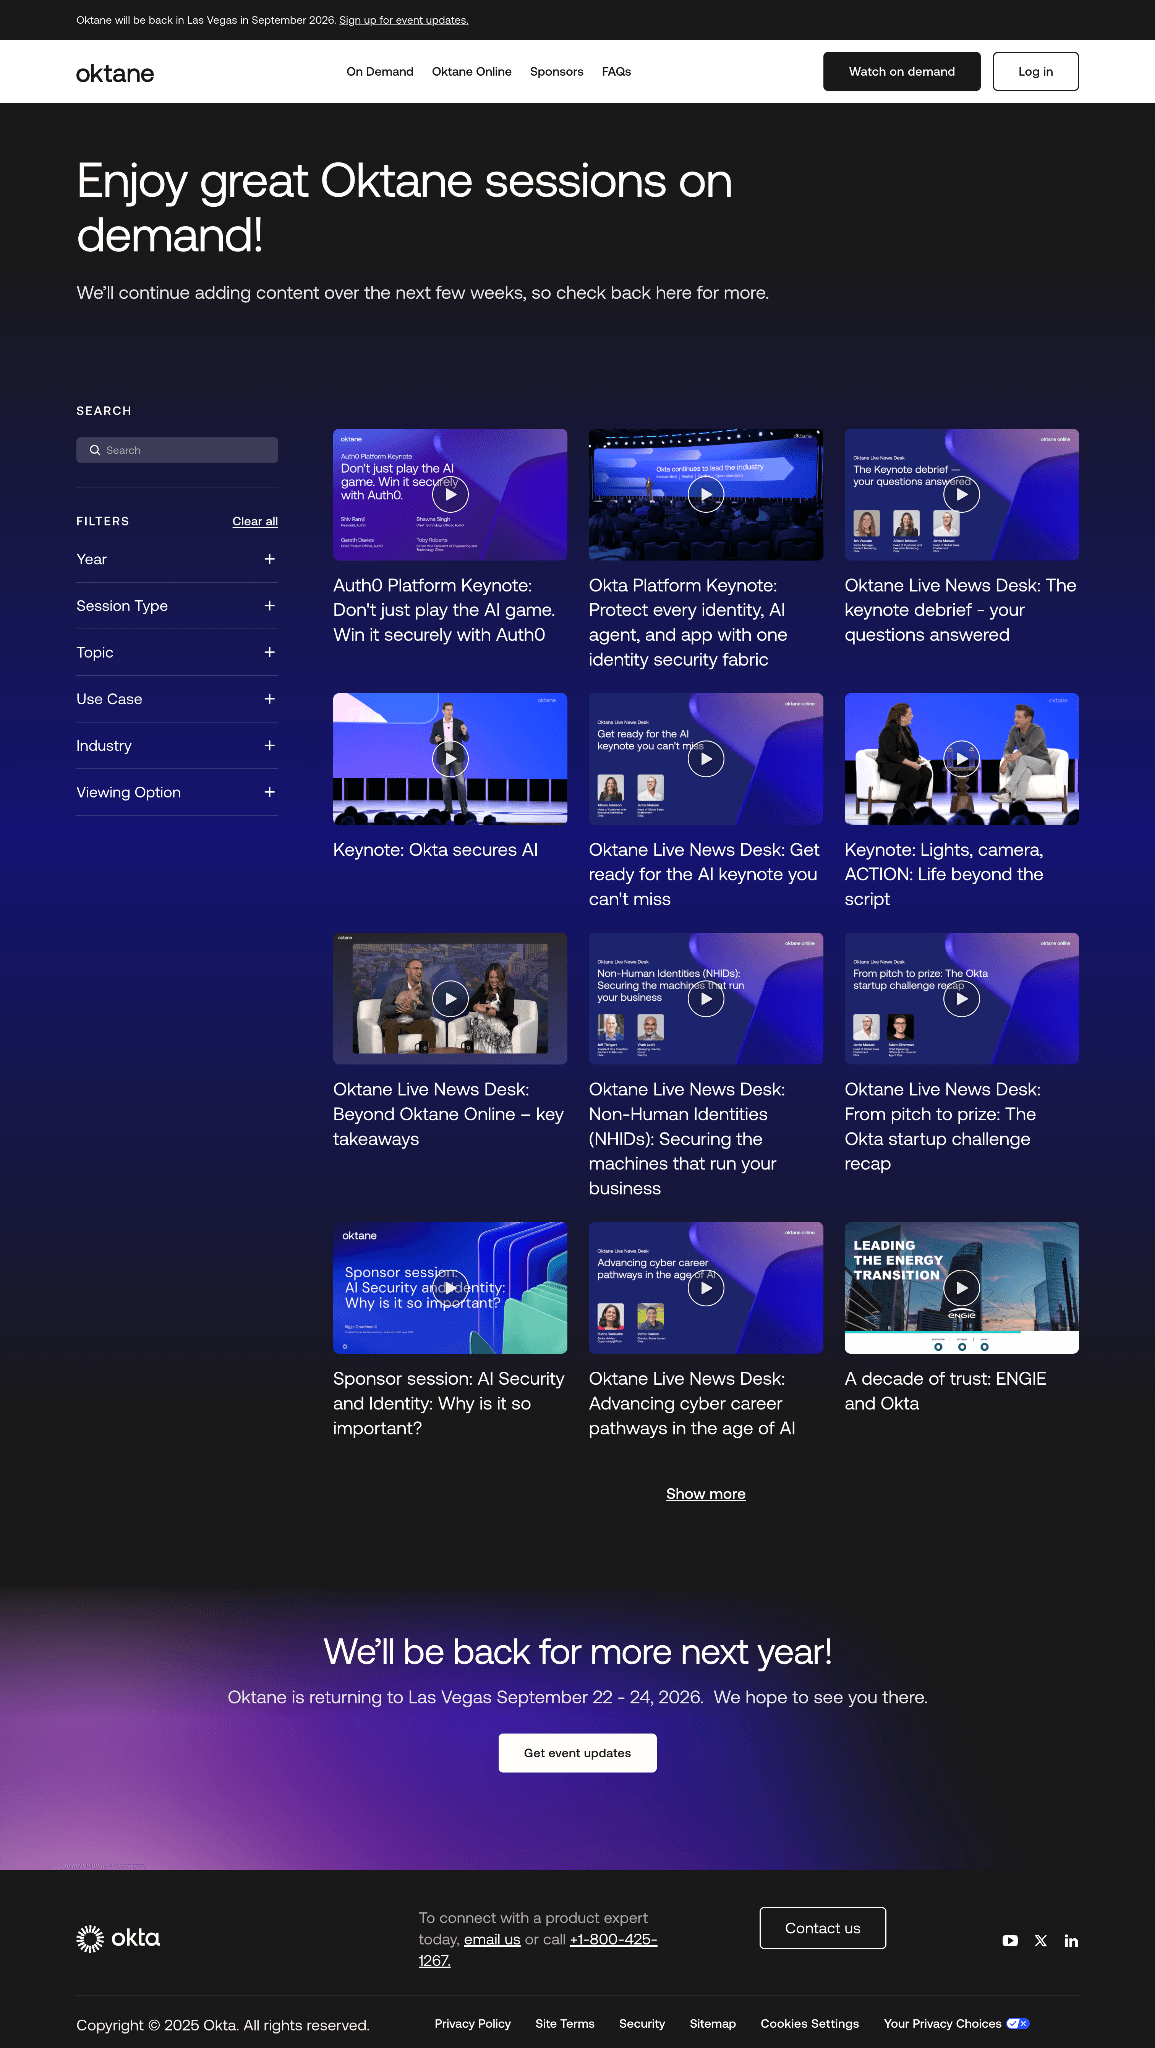Image resolution: width=1155 pixels, height=2048 pixels.
Task: Click the Clear all filters link
Action: (x=255, y=521)
